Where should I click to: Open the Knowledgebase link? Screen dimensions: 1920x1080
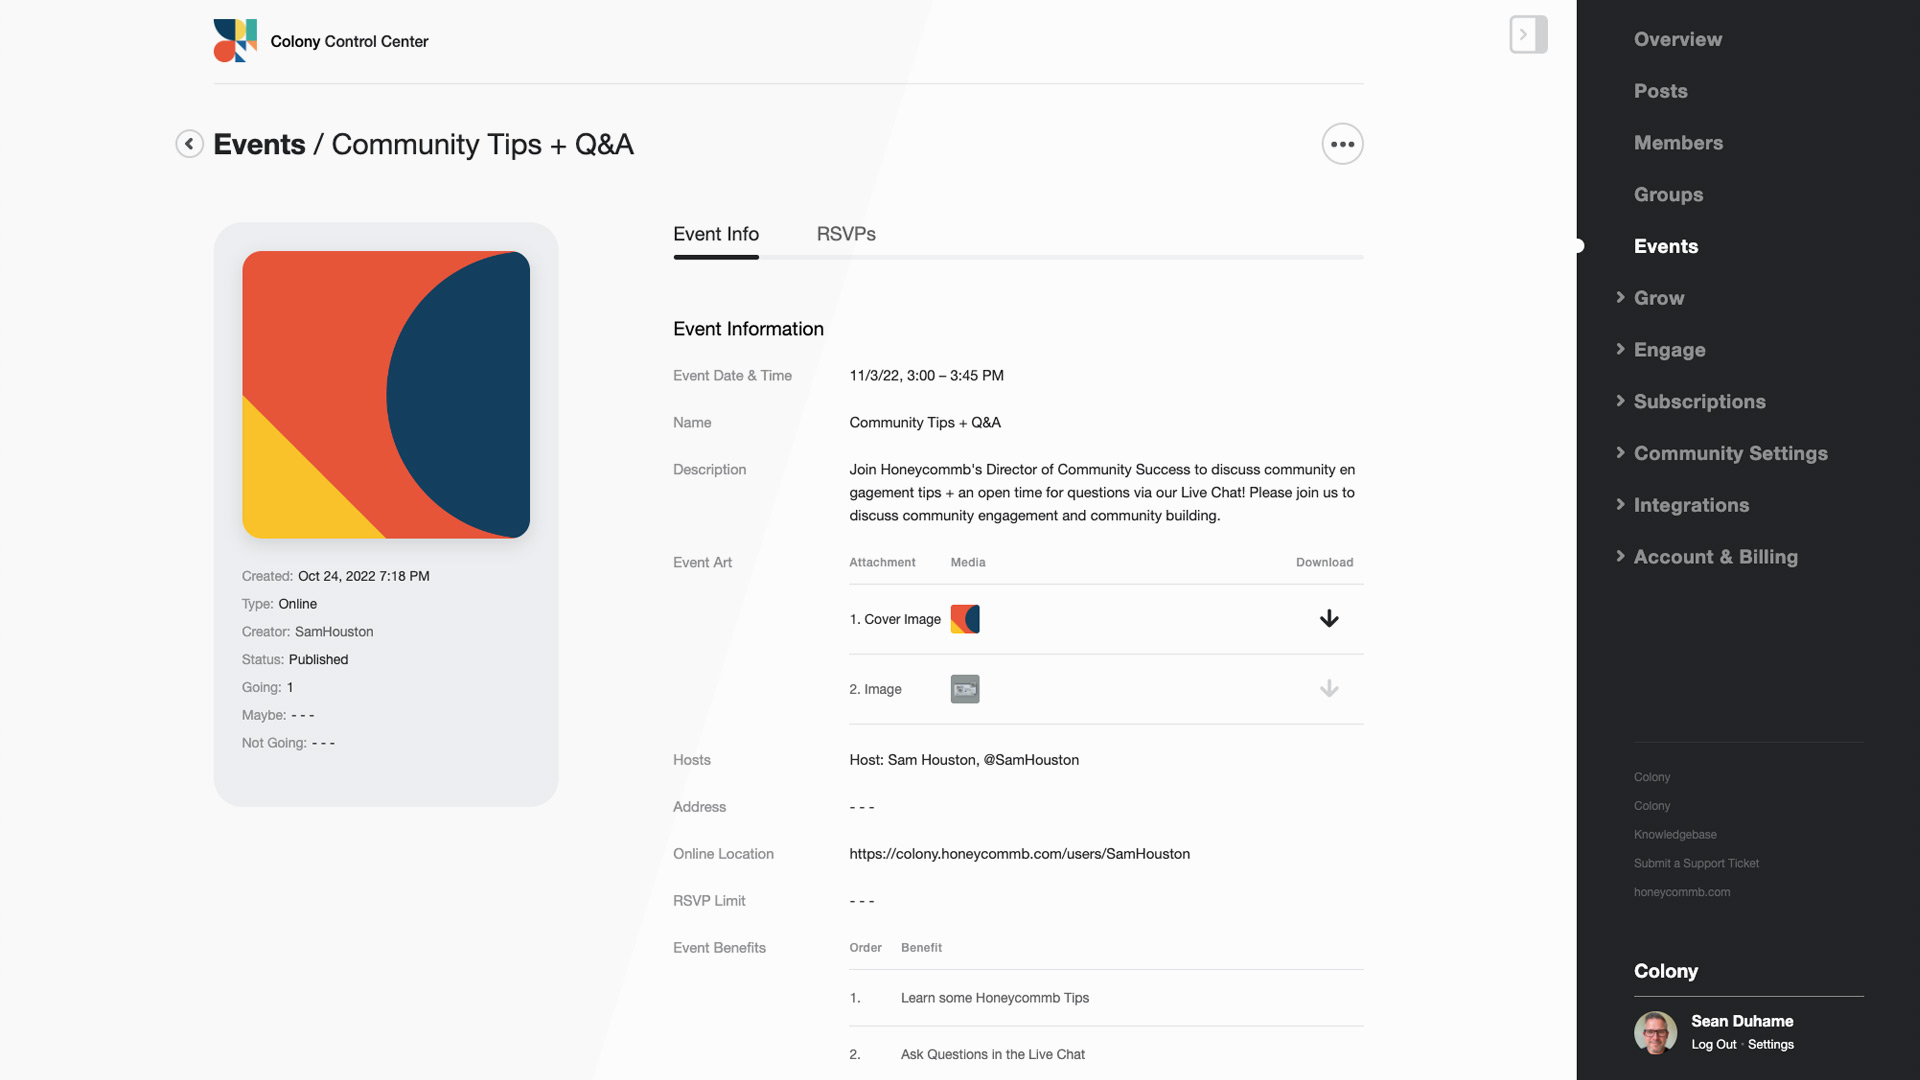[1675, 835]
